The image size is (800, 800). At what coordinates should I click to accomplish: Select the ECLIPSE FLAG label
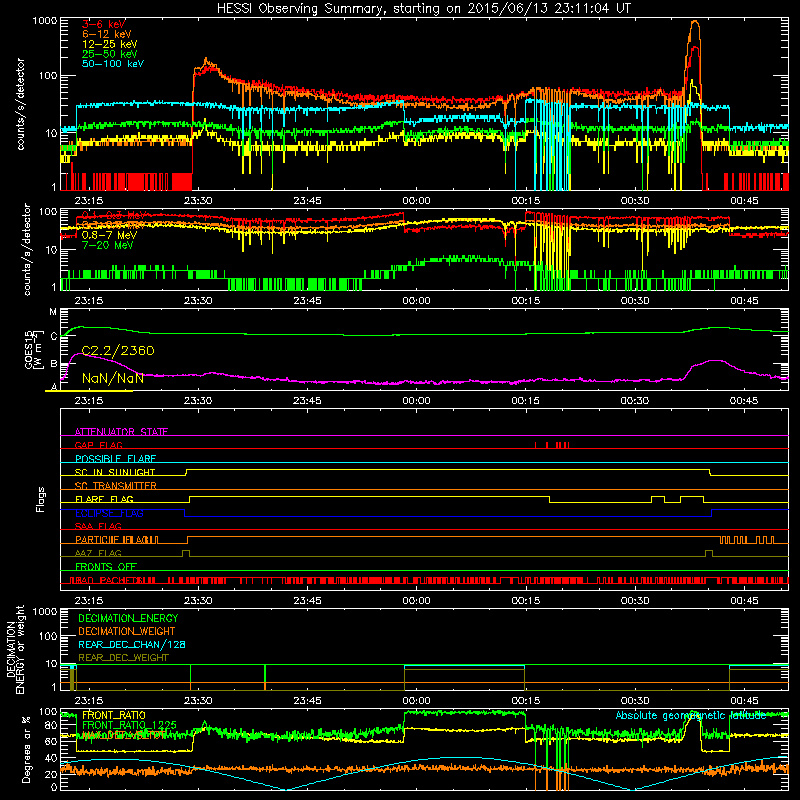pyautogui.click(x=109, y=513)
